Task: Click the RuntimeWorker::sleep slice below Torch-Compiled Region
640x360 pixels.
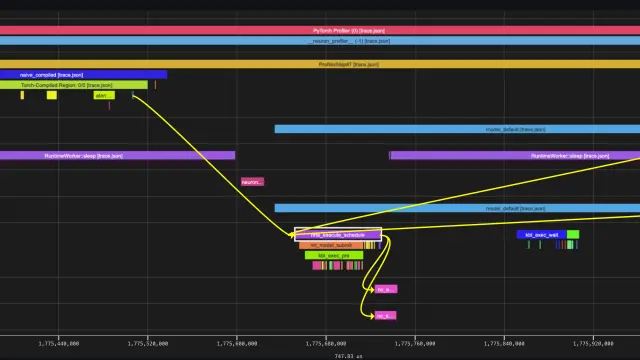Action: [x=118, y=156]
